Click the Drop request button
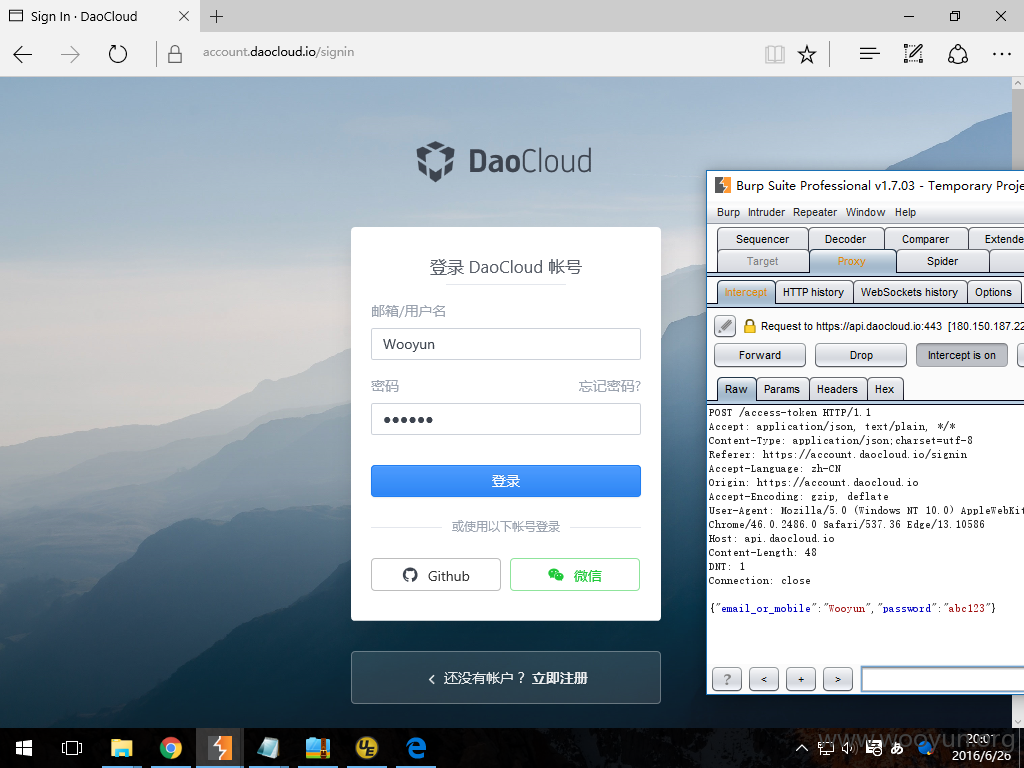The image size is (1024, 768). 861,355
